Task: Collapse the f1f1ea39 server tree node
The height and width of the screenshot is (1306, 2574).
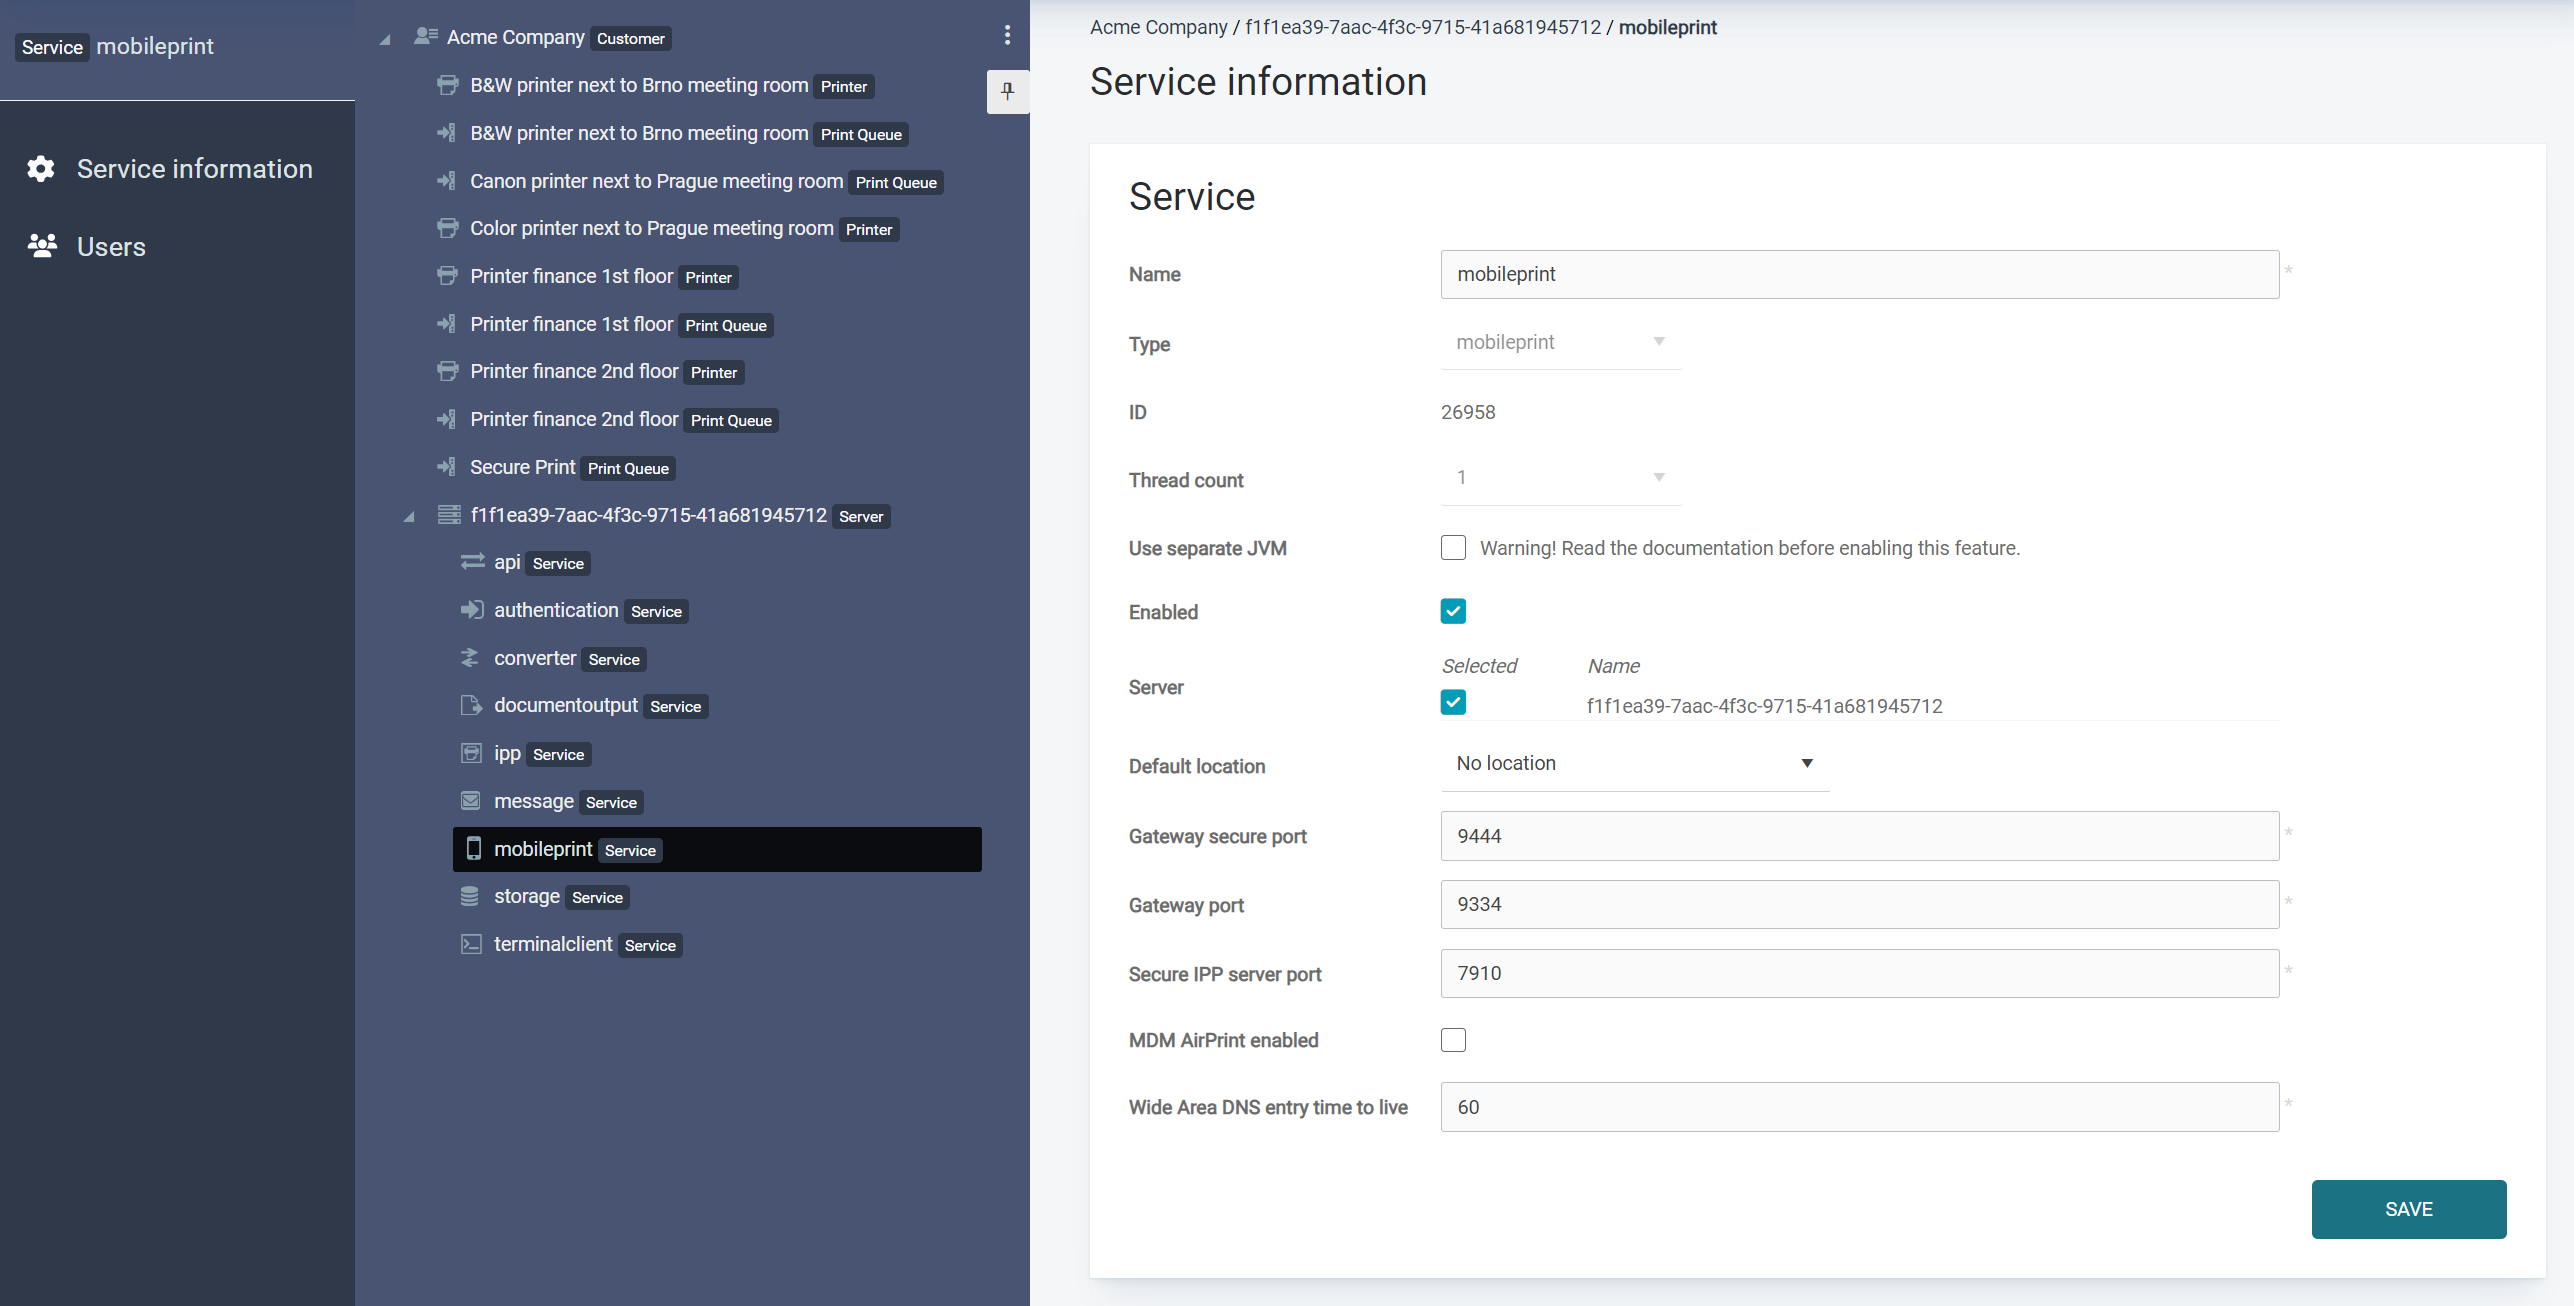Action: pos(409,517)
